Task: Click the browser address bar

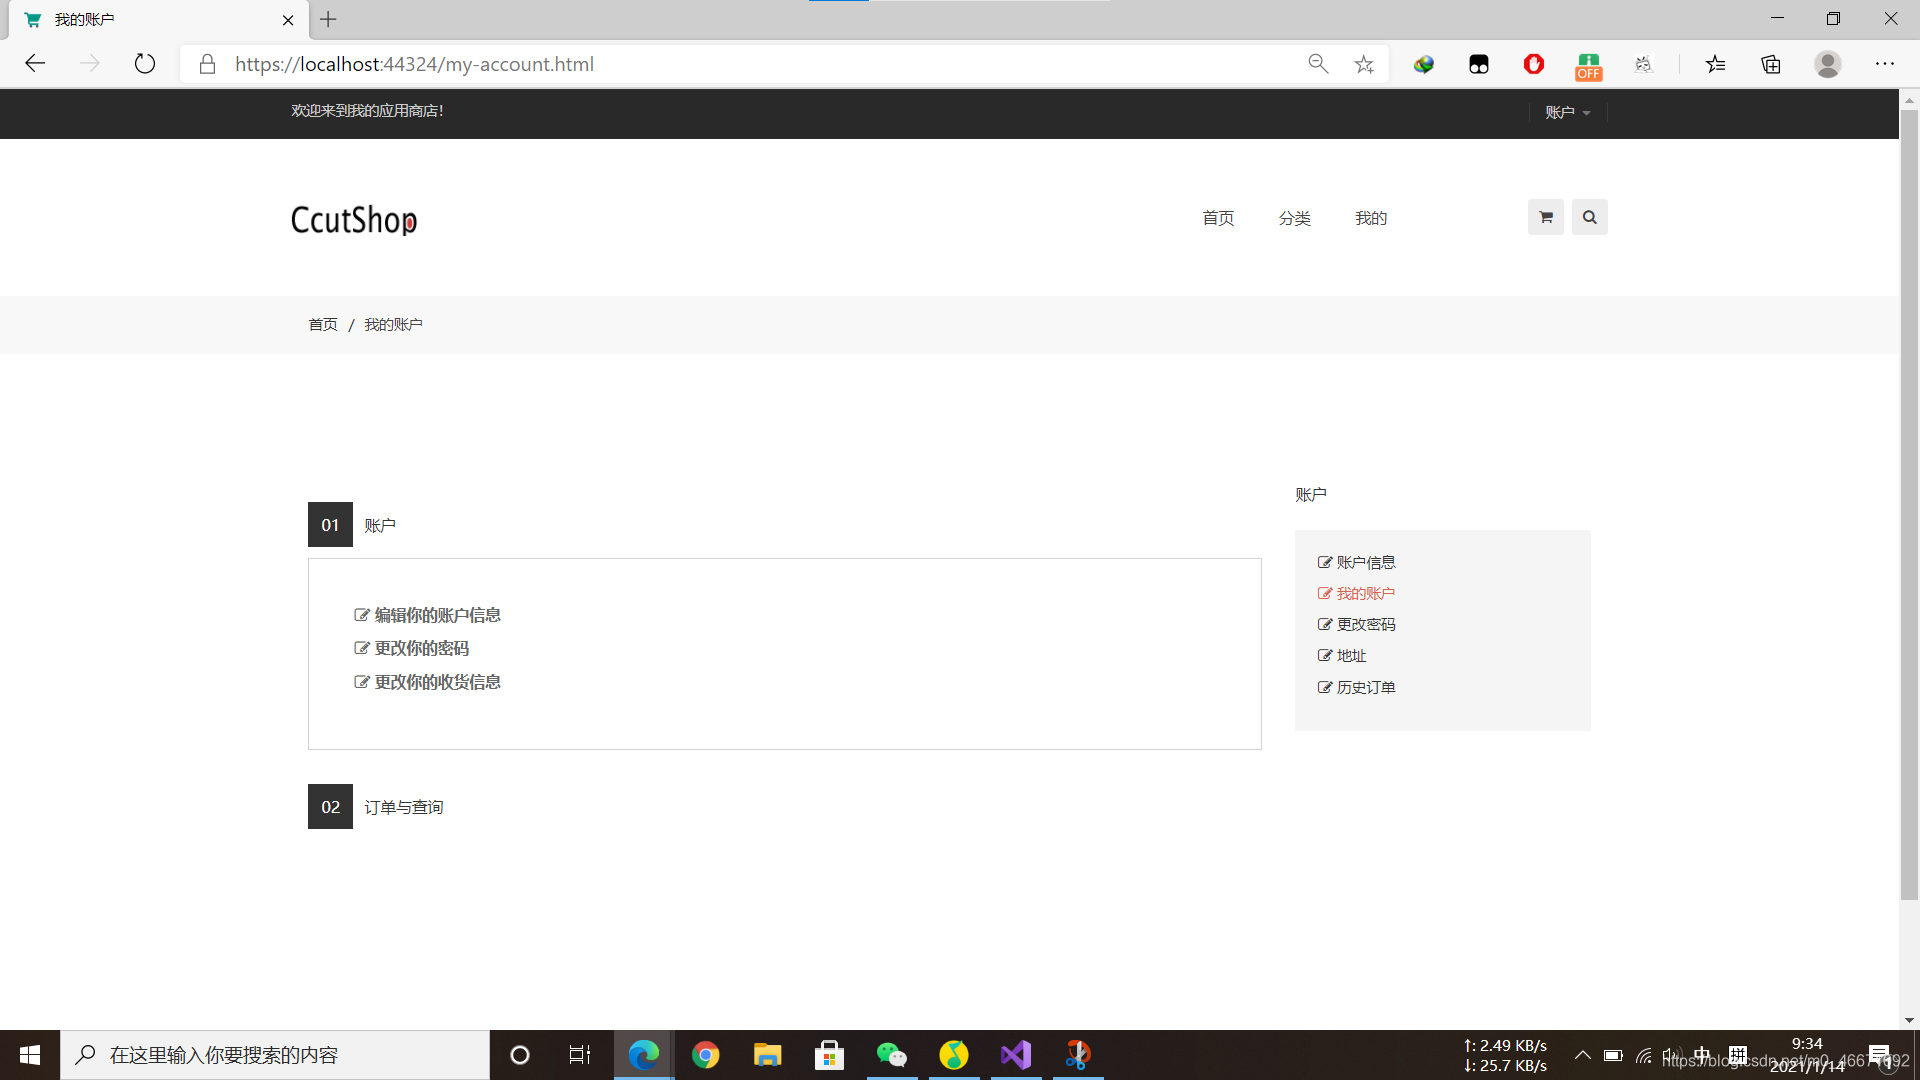Action: [760, 64]
